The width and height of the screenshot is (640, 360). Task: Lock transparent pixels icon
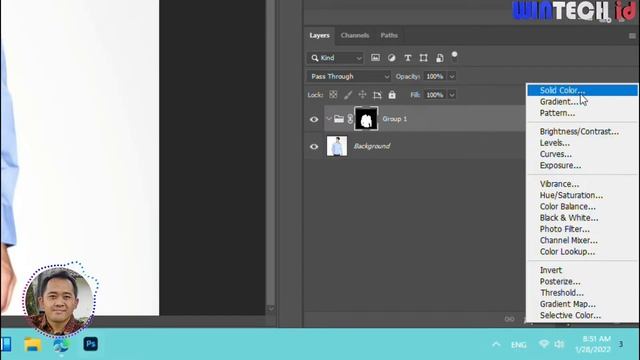point(333,95)
